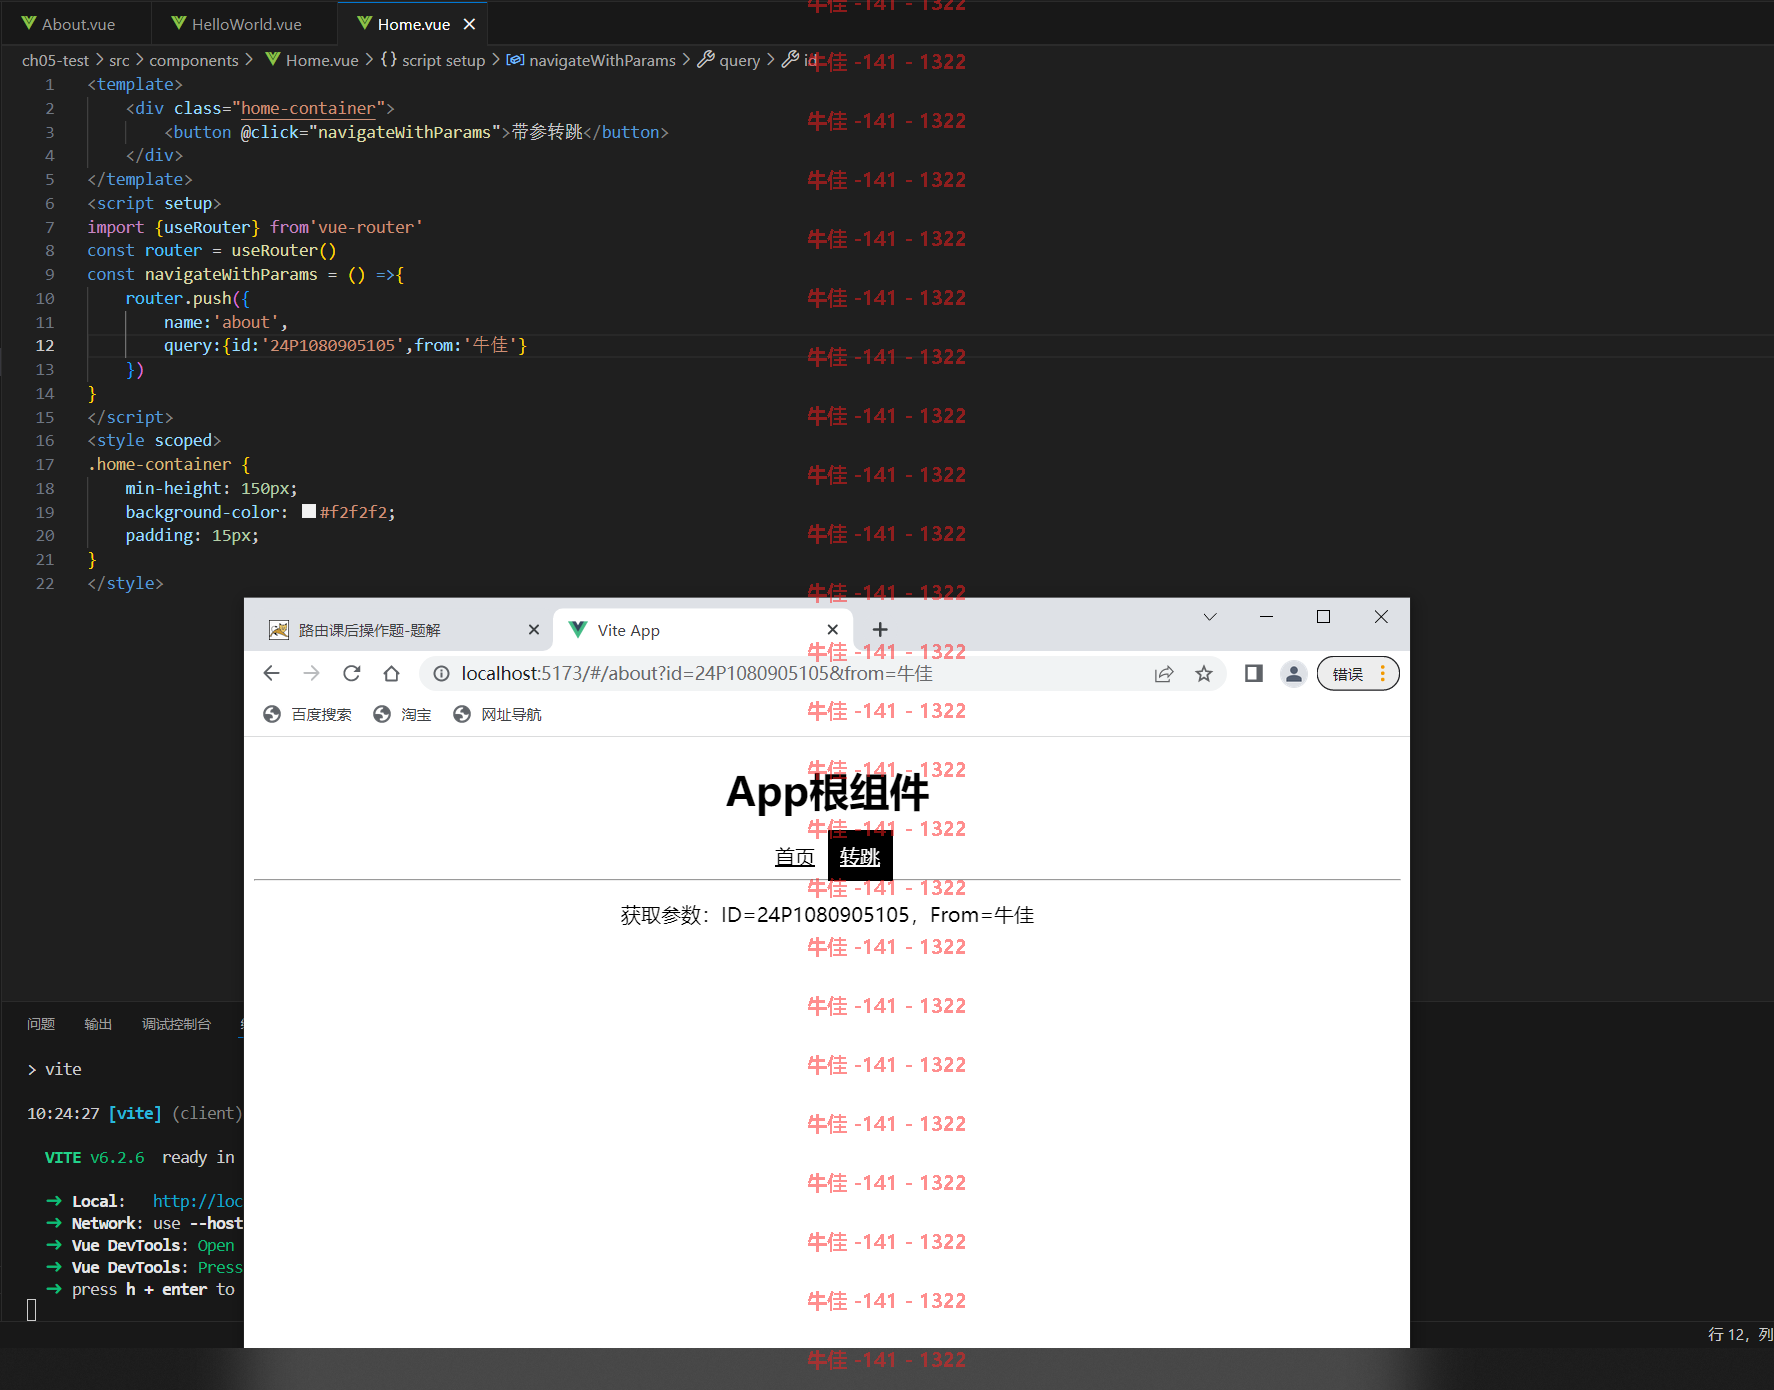Open the 问题 panel tab
The width and height of the screenshot is (1774, 1390).
41,1024
